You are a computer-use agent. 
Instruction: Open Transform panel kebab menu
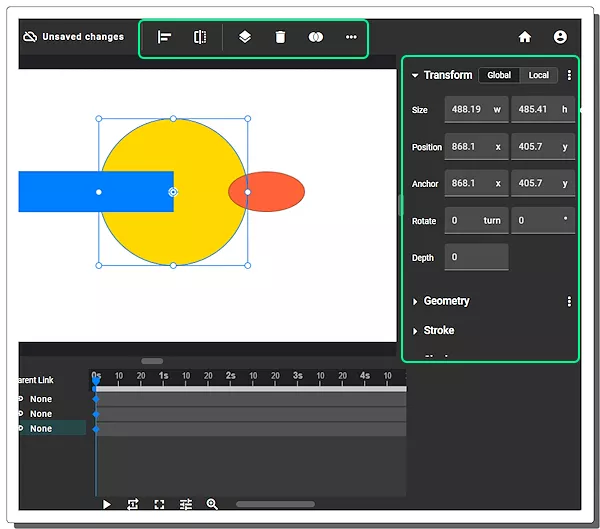coord(569,75)
